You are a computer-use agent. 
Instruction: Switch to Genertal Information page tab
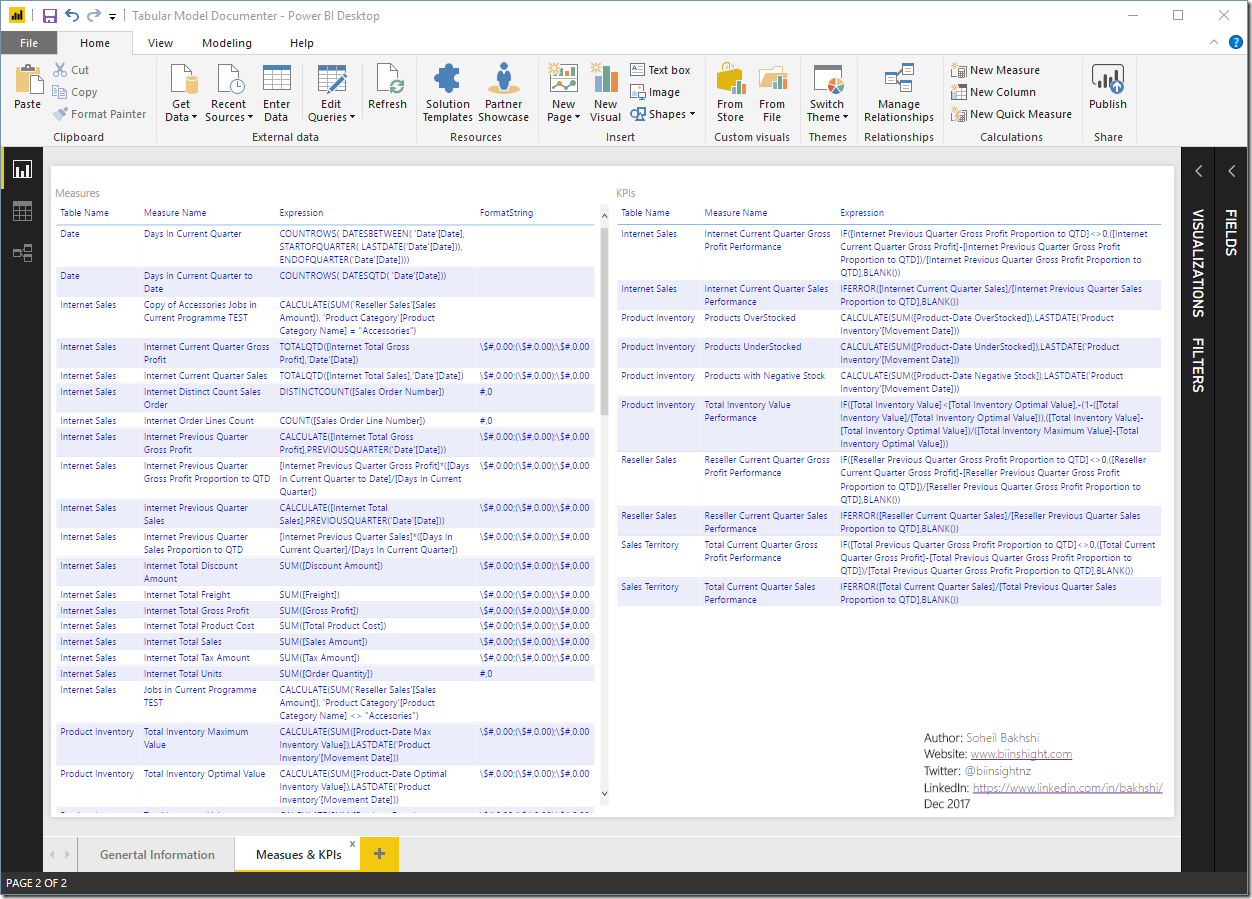pos(157,855)
